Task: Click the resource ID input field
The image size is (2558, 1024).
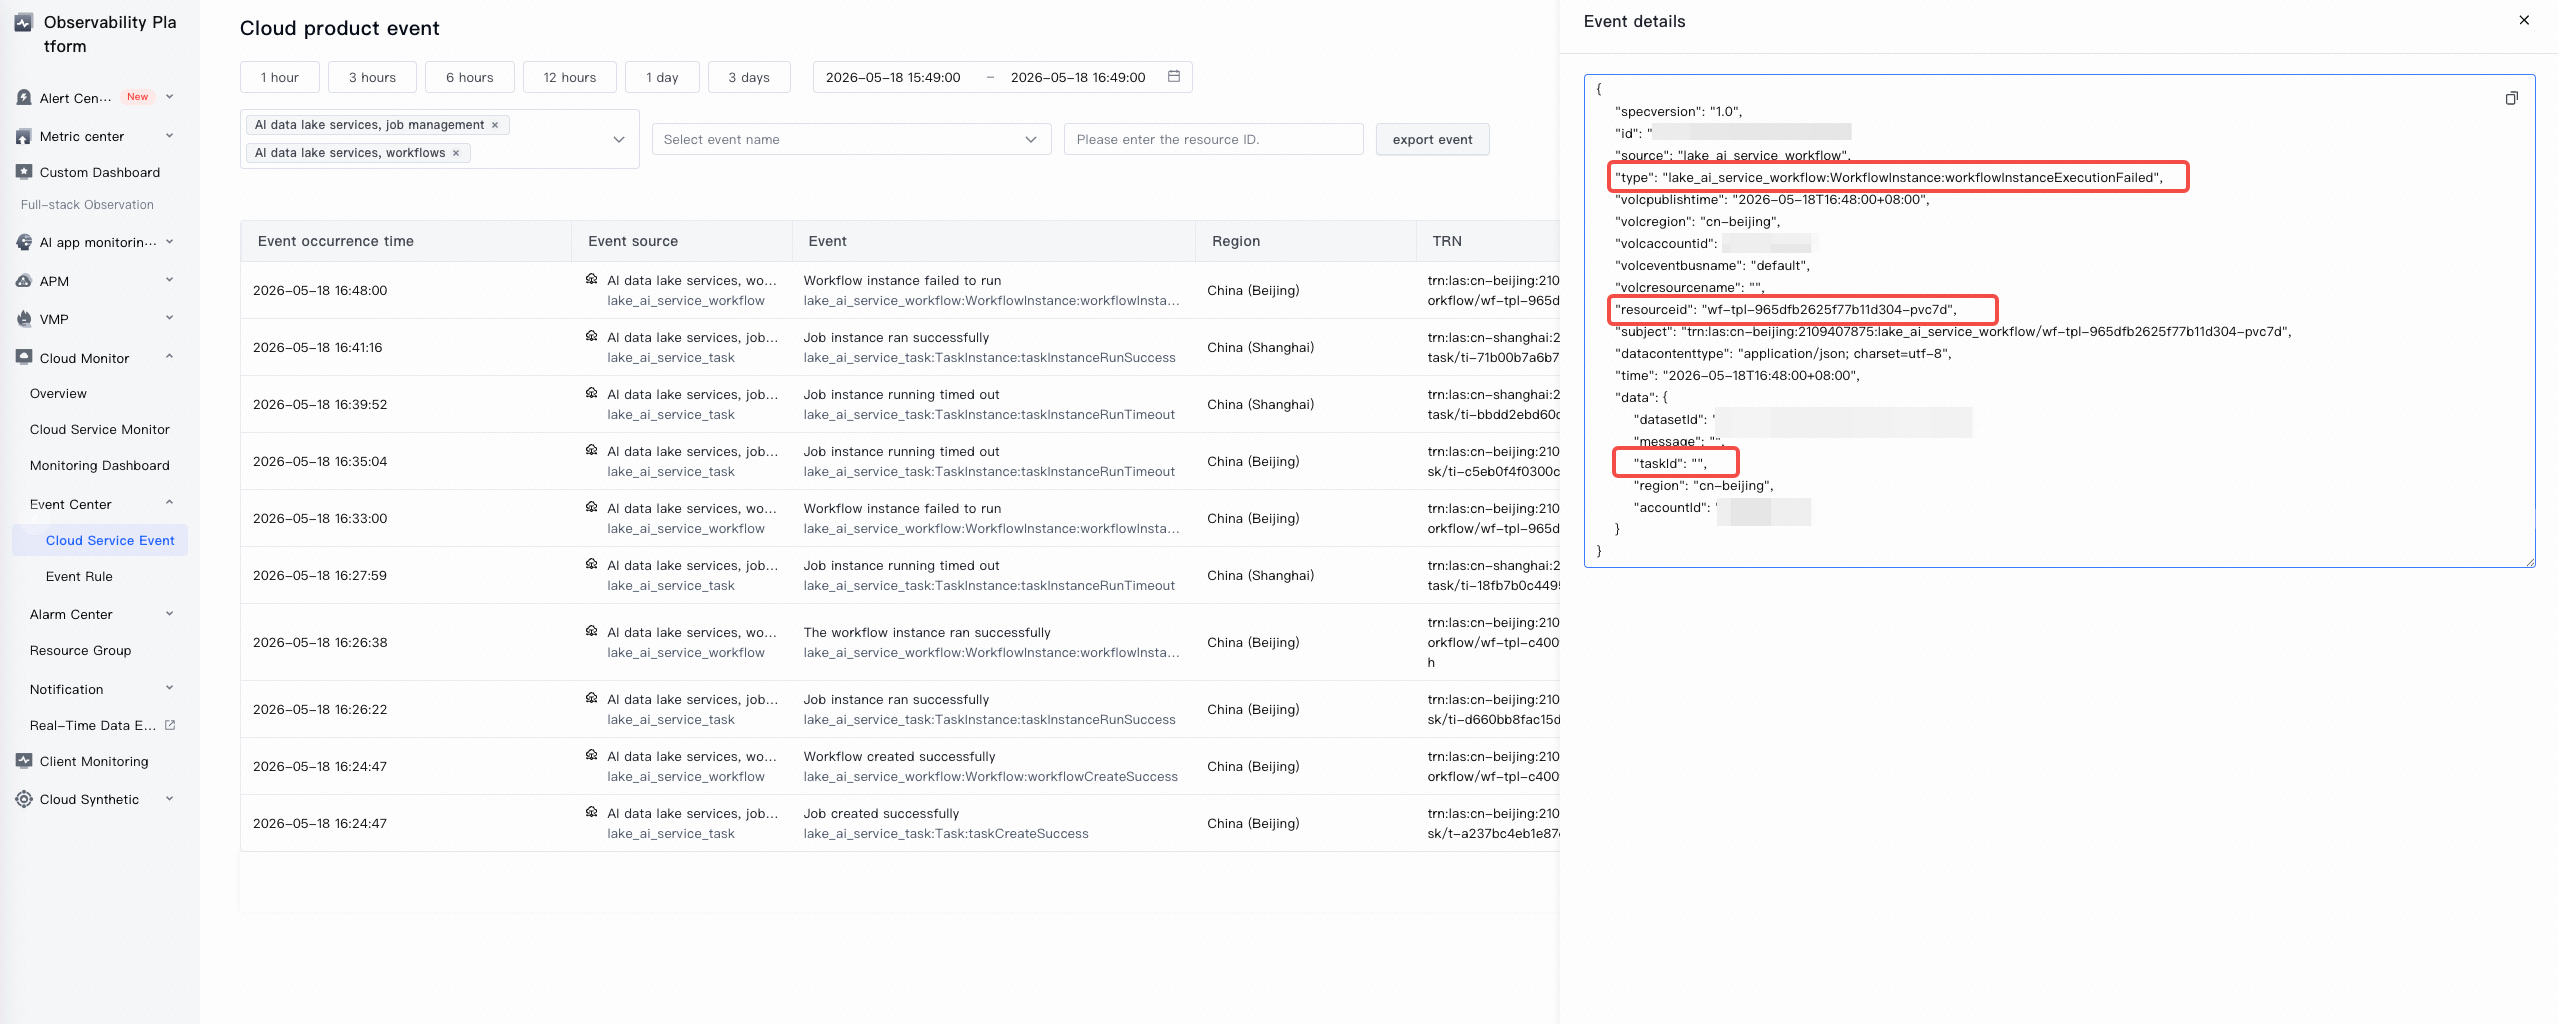Action: pyautogui.click(x=1213, y=139)
